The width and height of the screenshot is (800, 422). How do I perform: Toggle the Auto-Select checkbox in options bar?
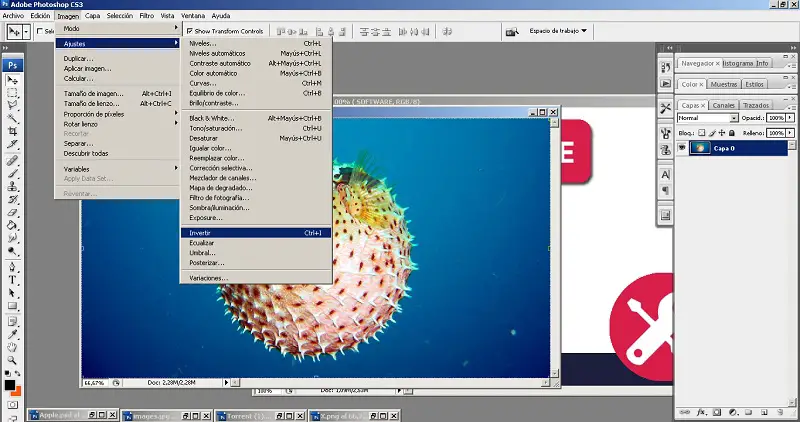(40, 31)
